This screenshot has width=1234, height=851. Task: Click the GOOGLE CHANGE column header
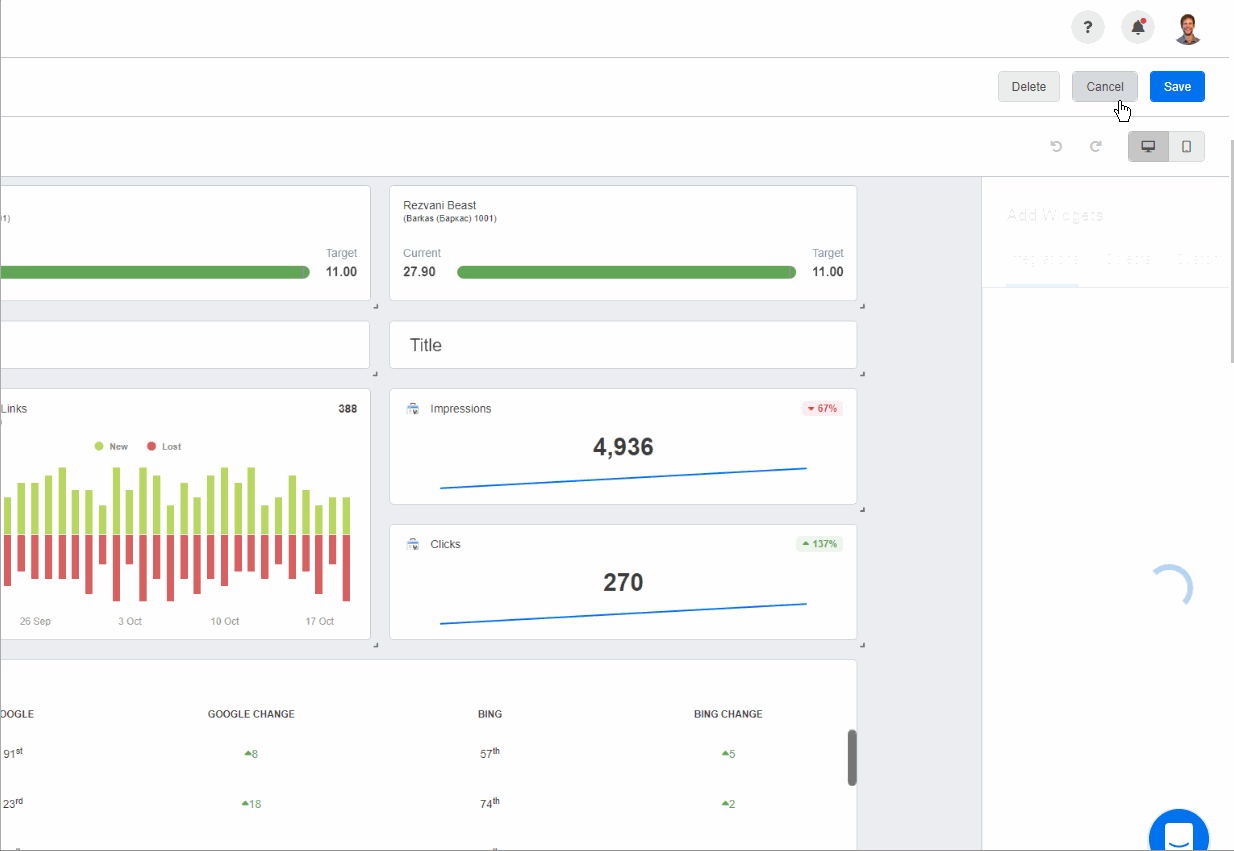tap(251, 714)
